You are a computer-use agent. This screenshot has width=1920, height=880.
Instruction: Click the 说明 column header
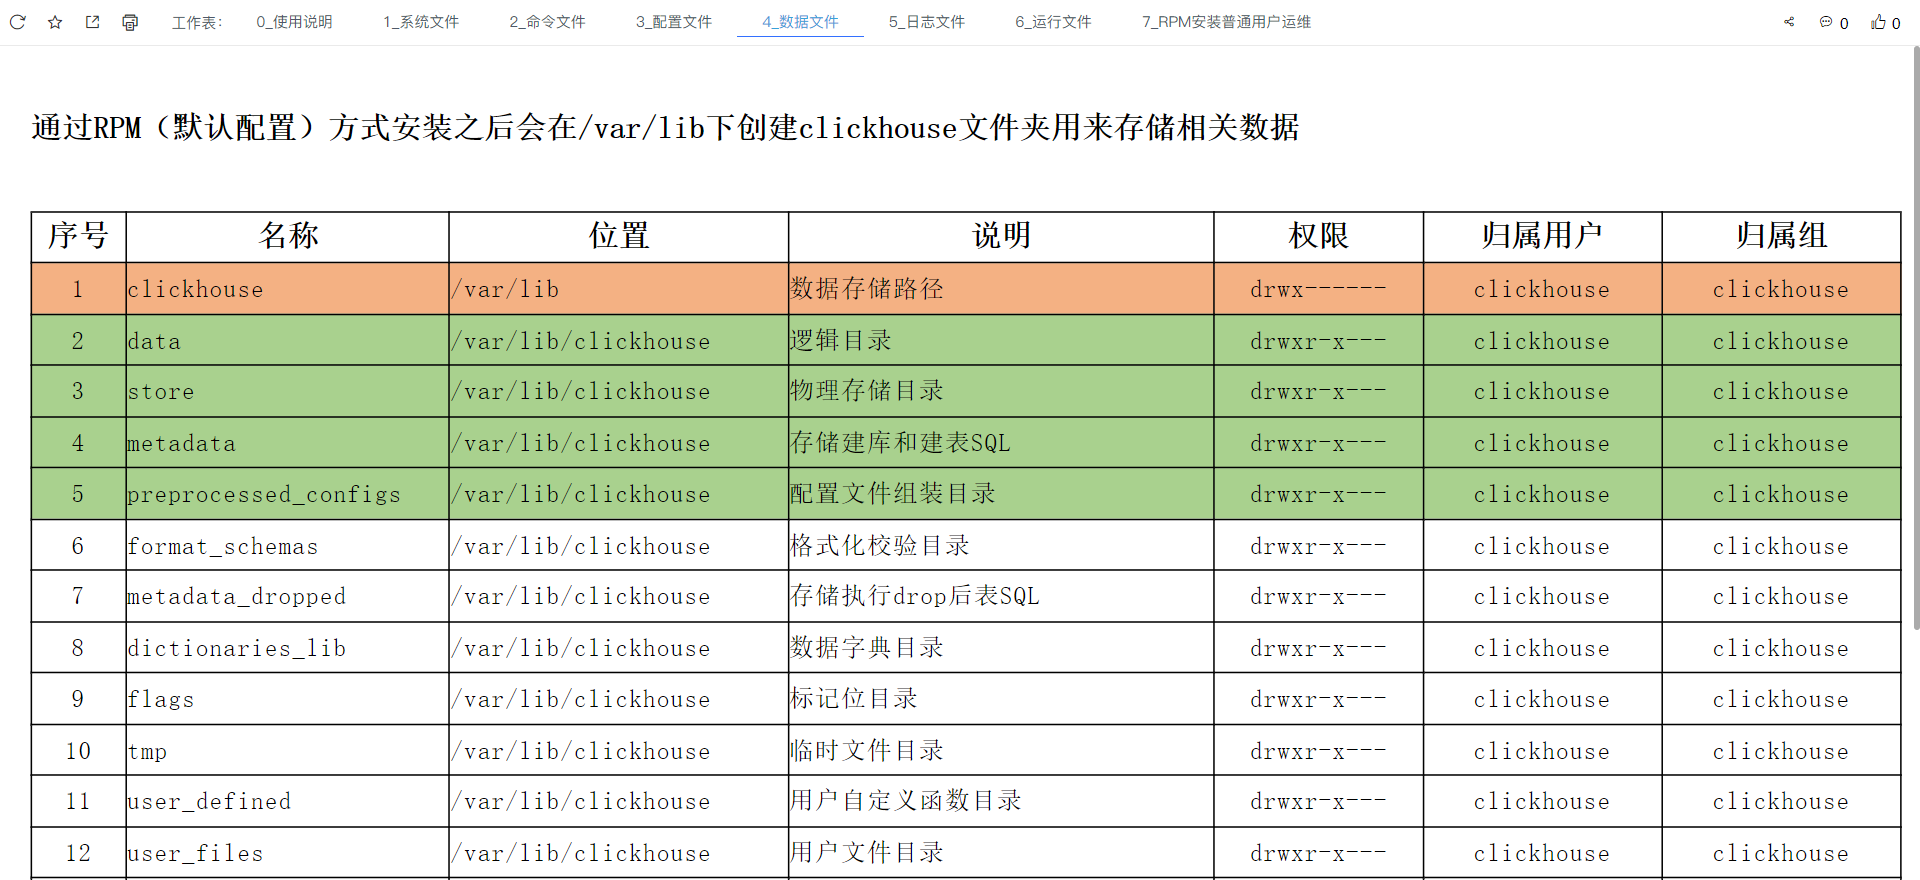click(1001, 237)
